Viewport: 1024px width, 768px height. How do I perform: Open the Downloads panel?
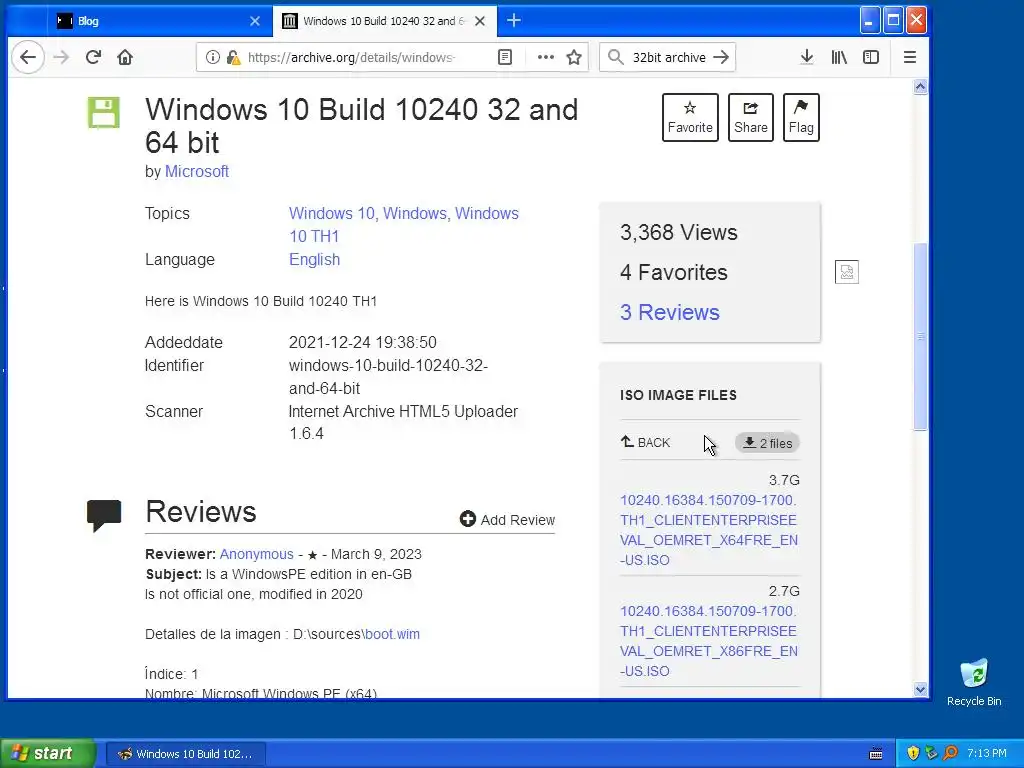coord(807,57)
